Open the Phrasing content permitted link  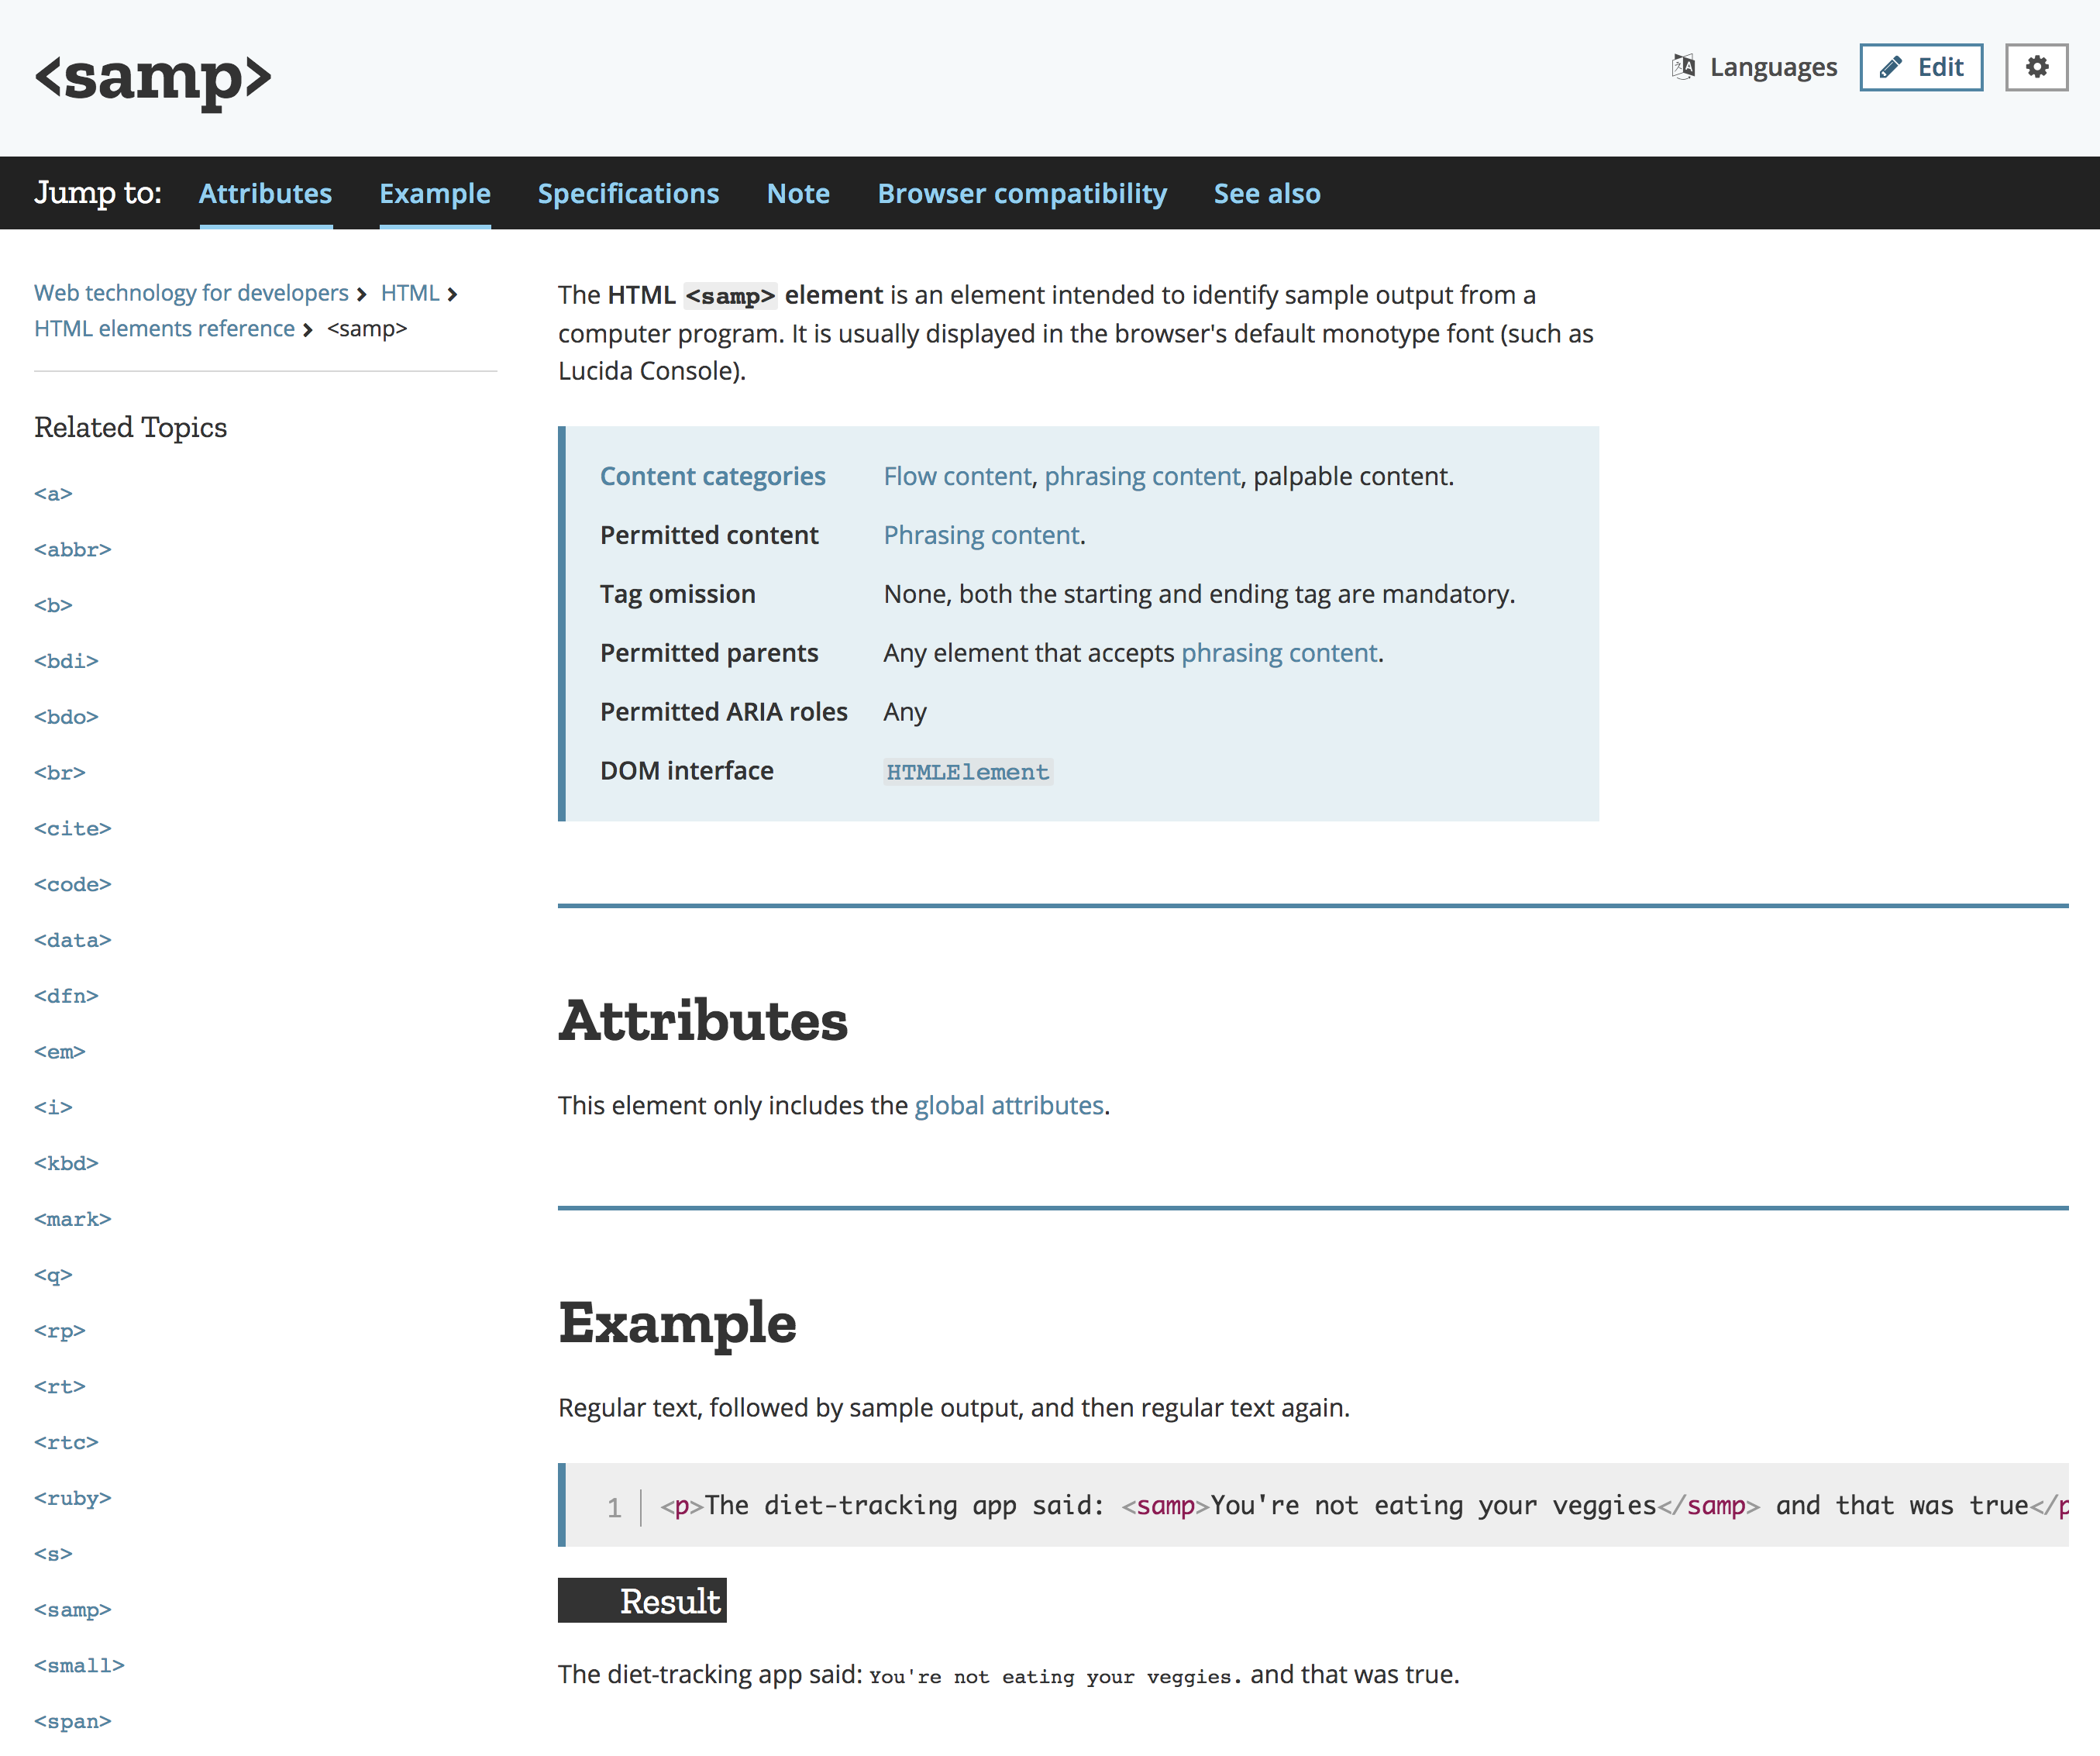tap(981, 535)
